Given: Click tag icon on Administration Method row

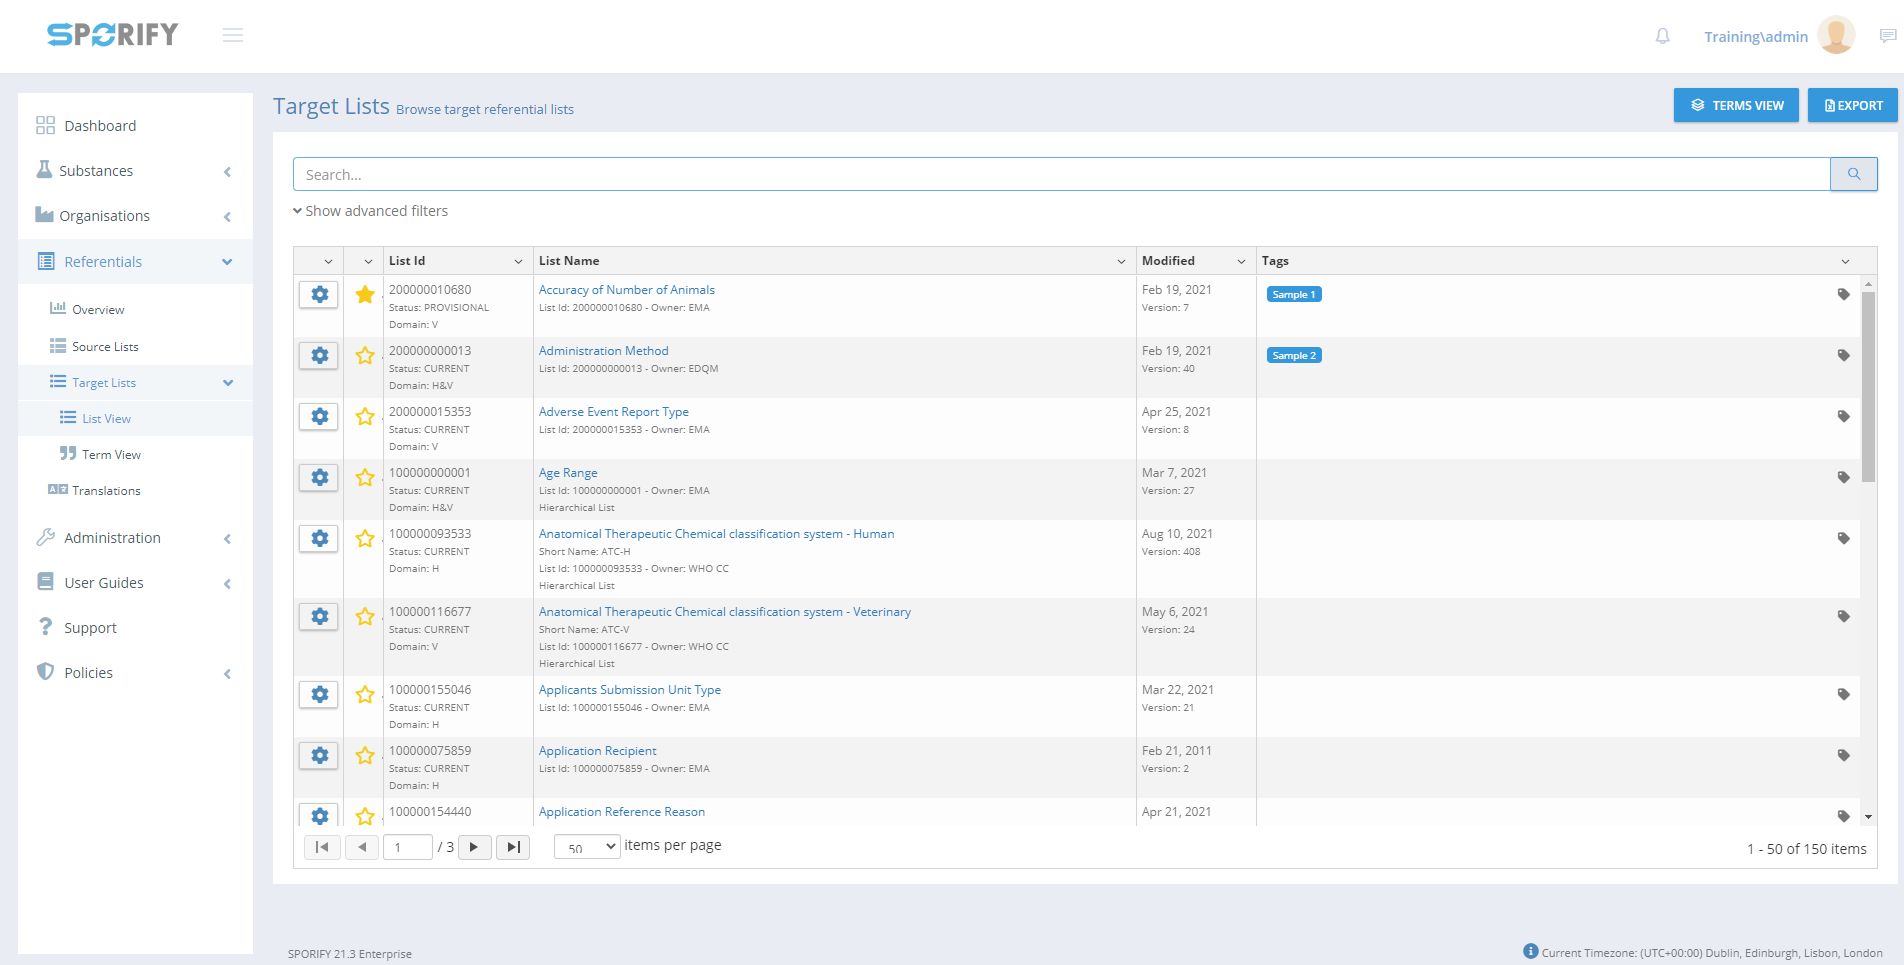Looking at the screenshot, I should 1843,356.
